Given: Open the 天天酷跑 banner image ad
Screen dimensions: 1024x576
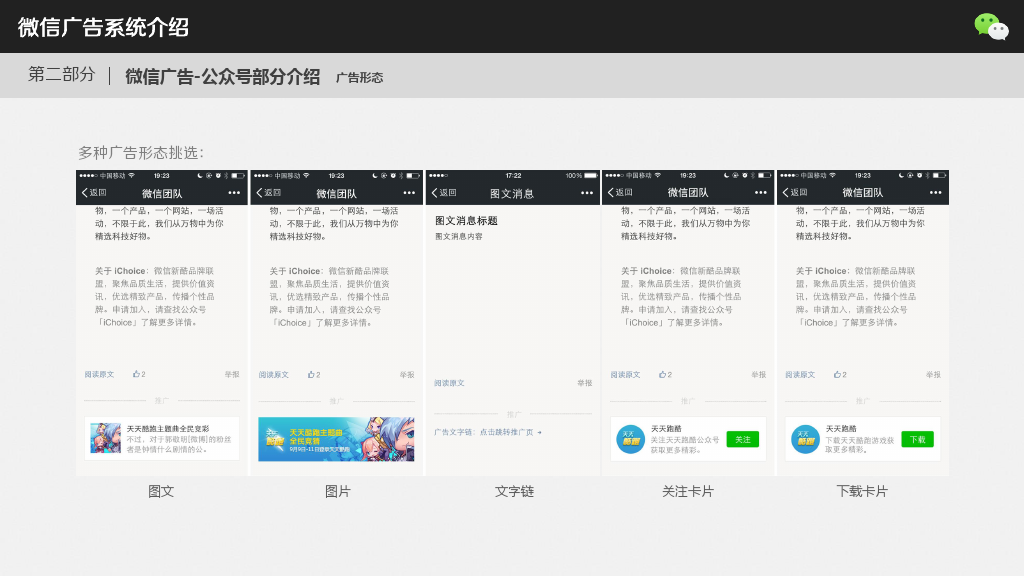Looking at the screenshot, I should (x=336, y=439).
